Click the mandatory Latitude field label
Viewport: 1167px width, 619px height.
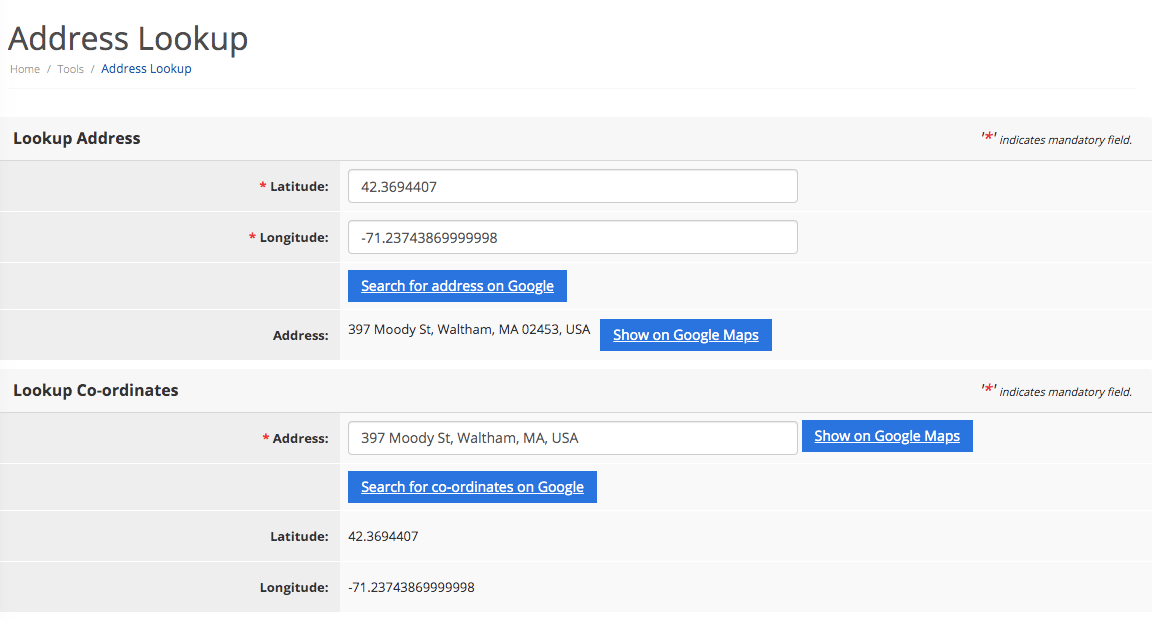[x=298, y=186]
